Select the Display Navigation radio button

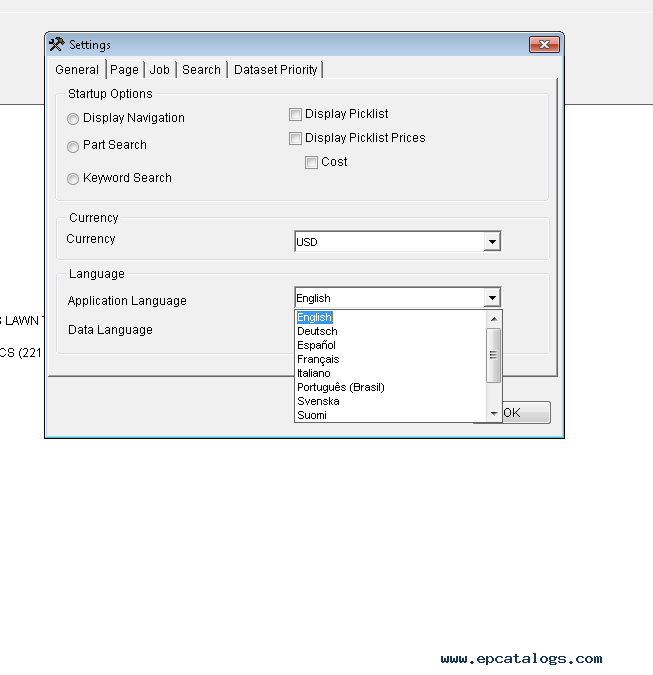tap(73, 119)
